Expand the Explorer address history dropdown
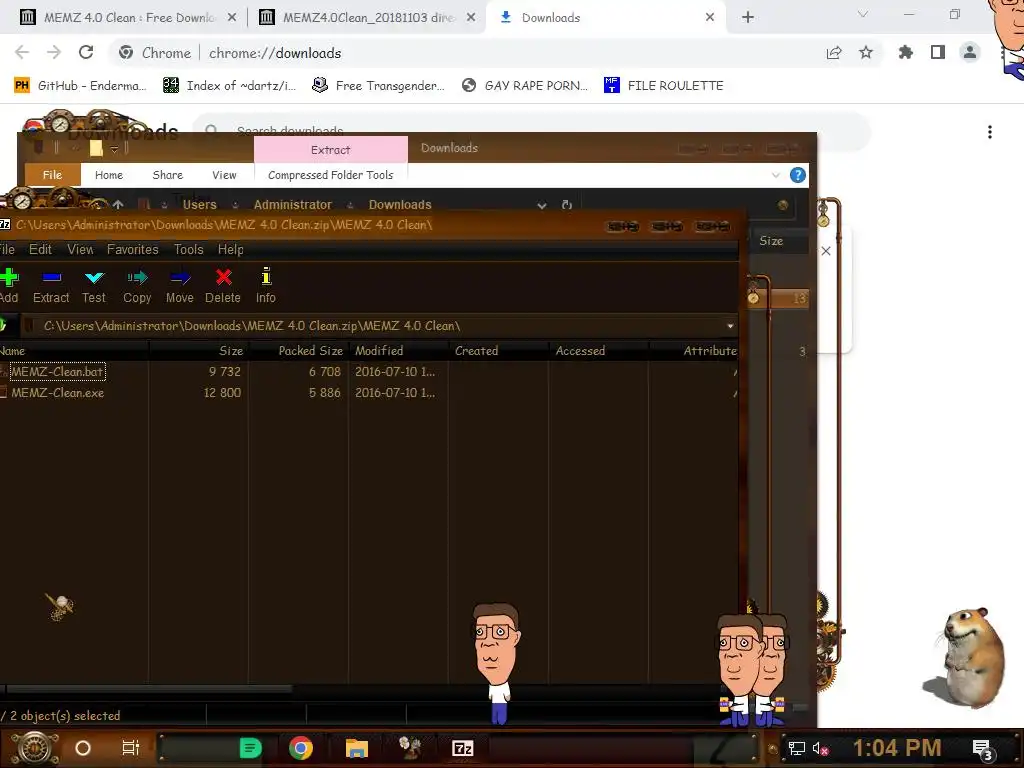The height and width of the screenshot is (768, 1024). (541, 205)
